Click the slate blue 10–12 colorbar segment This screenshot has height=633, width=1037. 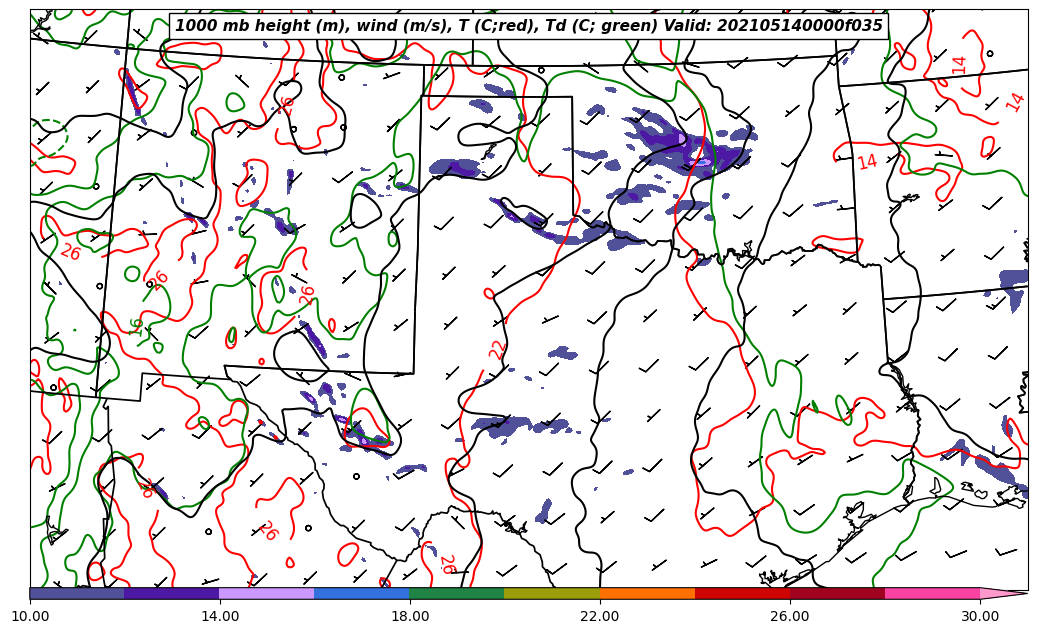point(77,593)
